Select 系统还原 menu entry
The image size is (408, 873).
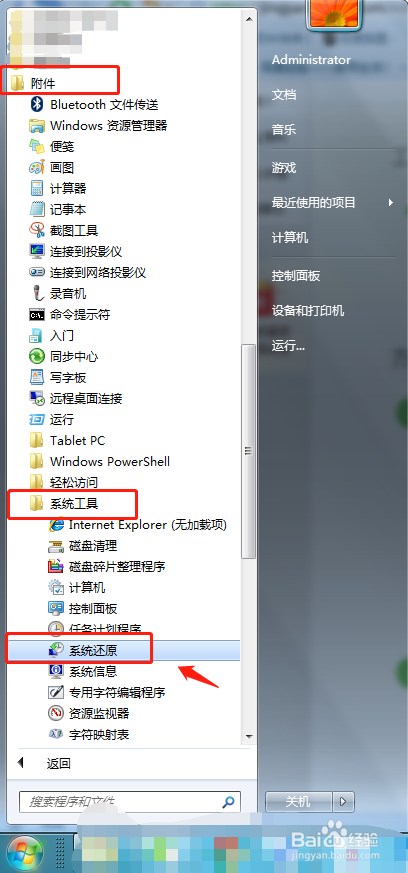click(x=123, y=650)
